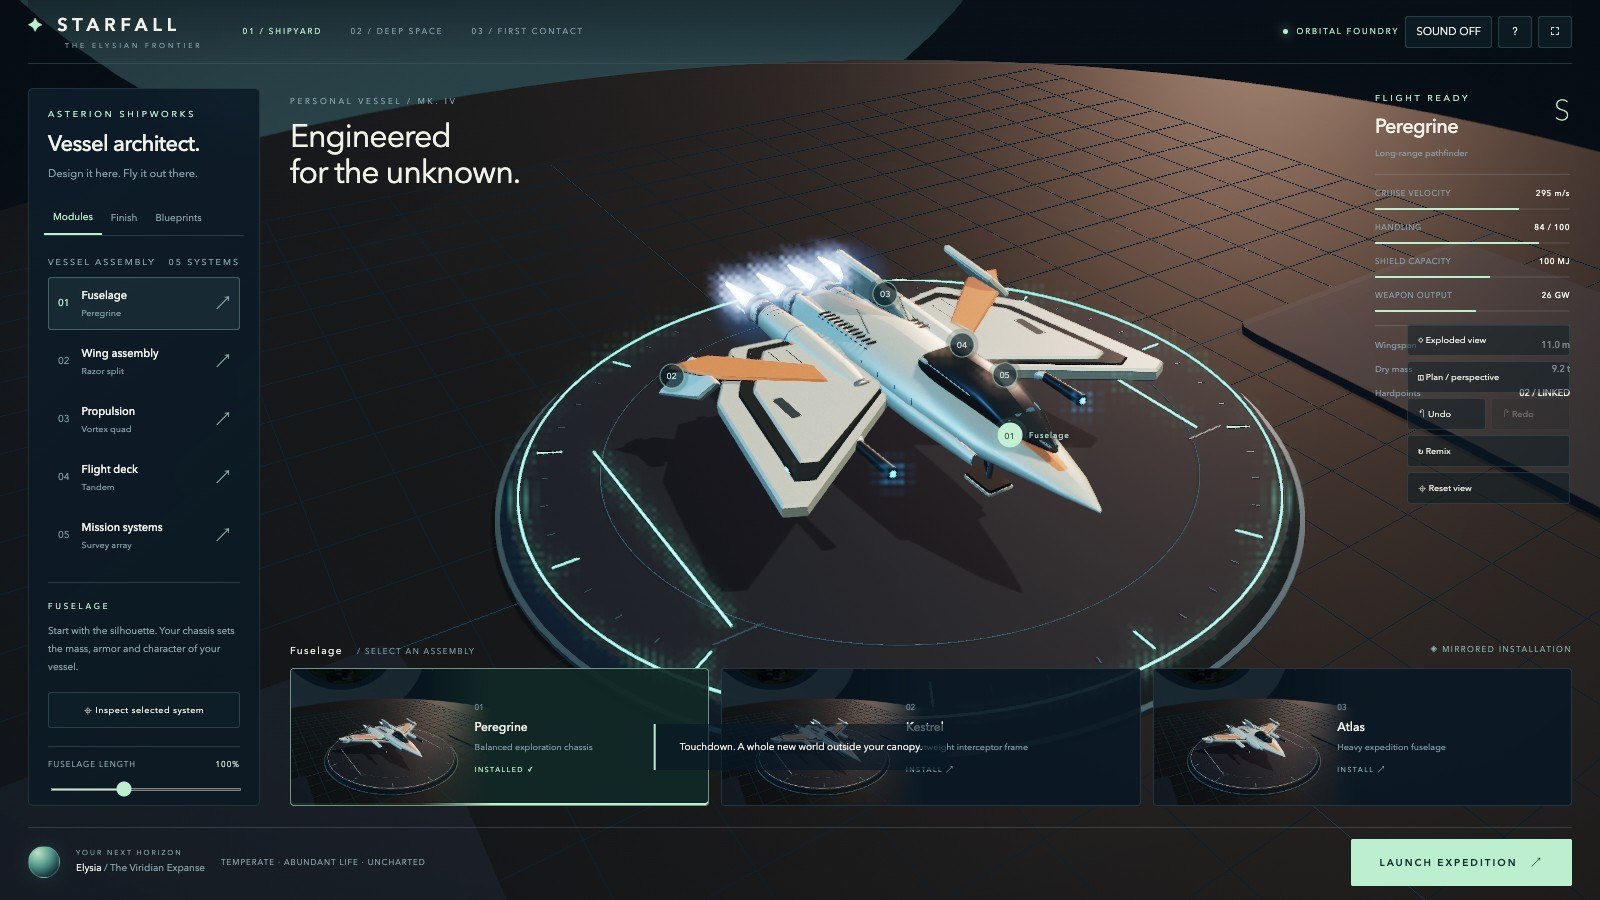Click the Elysia planet icon
The height and width of the screenshot is (900, 1600).
44,861
